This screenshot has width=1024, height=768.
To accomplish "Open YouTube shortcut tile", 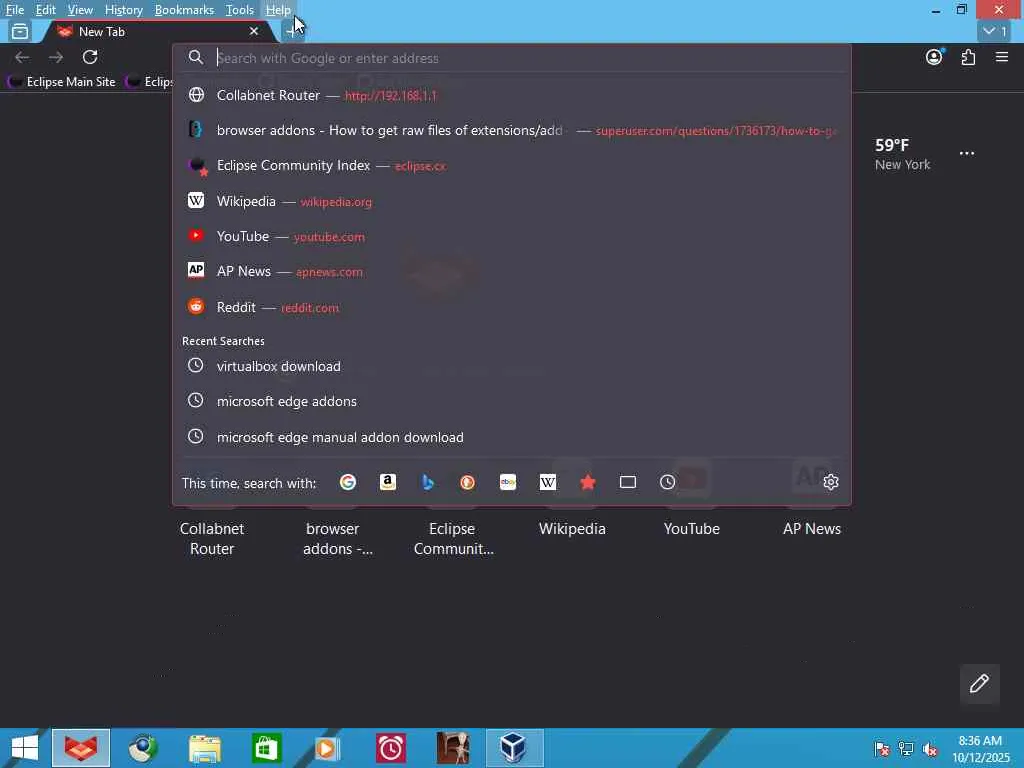I will click(x=692, y=529).
